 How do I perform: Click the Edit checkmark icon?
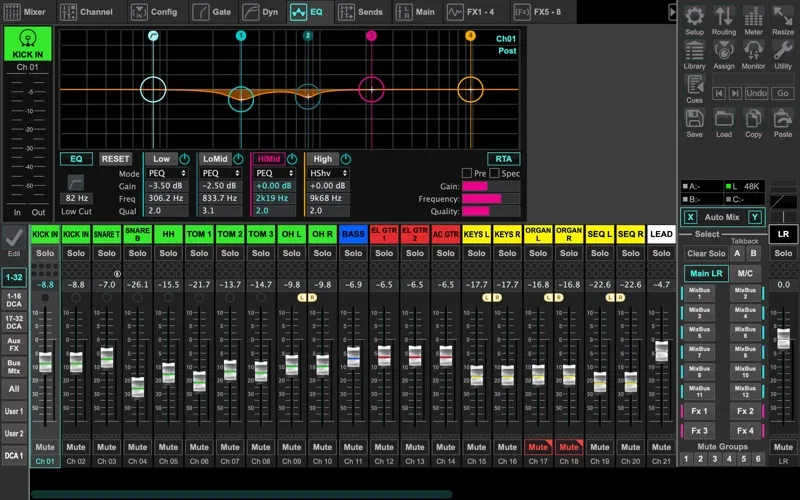pos(14,238)
